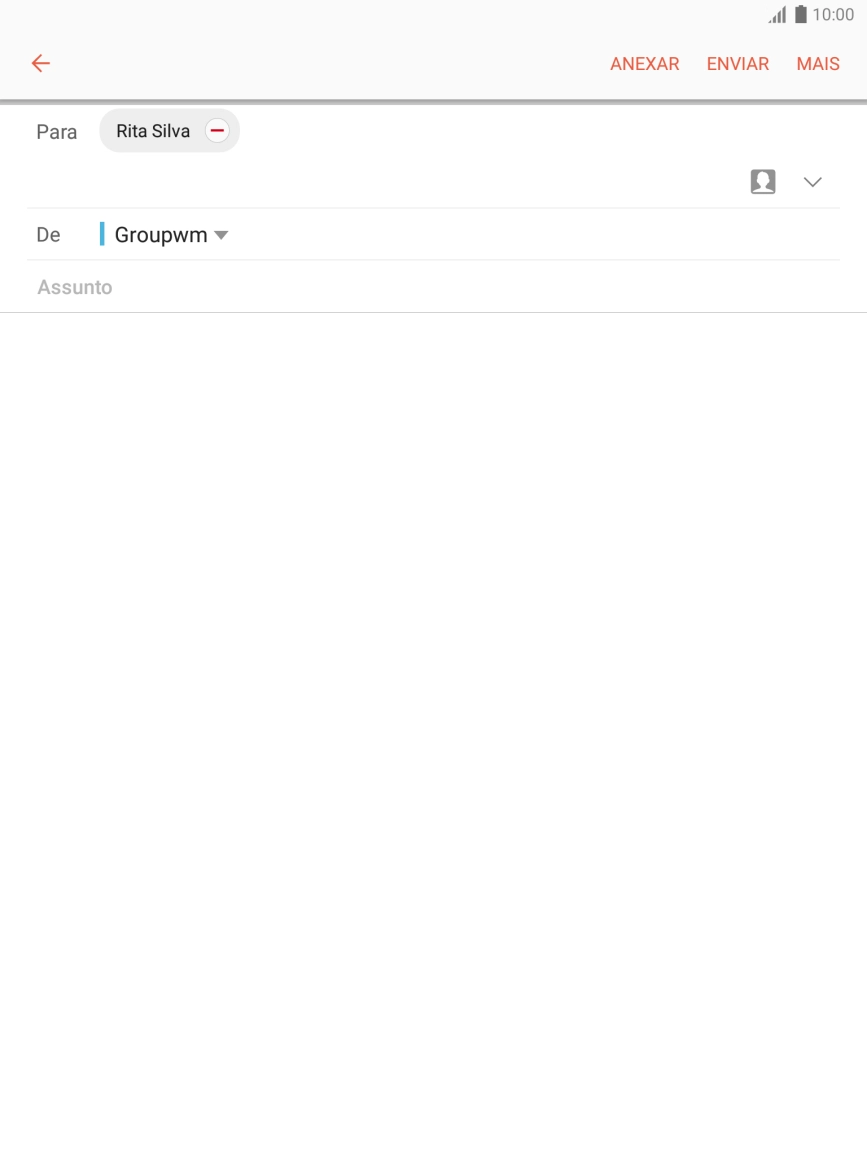Tap the Para label
The height and width of the screenshot is (1156, 867).
(x=57, y=132)
